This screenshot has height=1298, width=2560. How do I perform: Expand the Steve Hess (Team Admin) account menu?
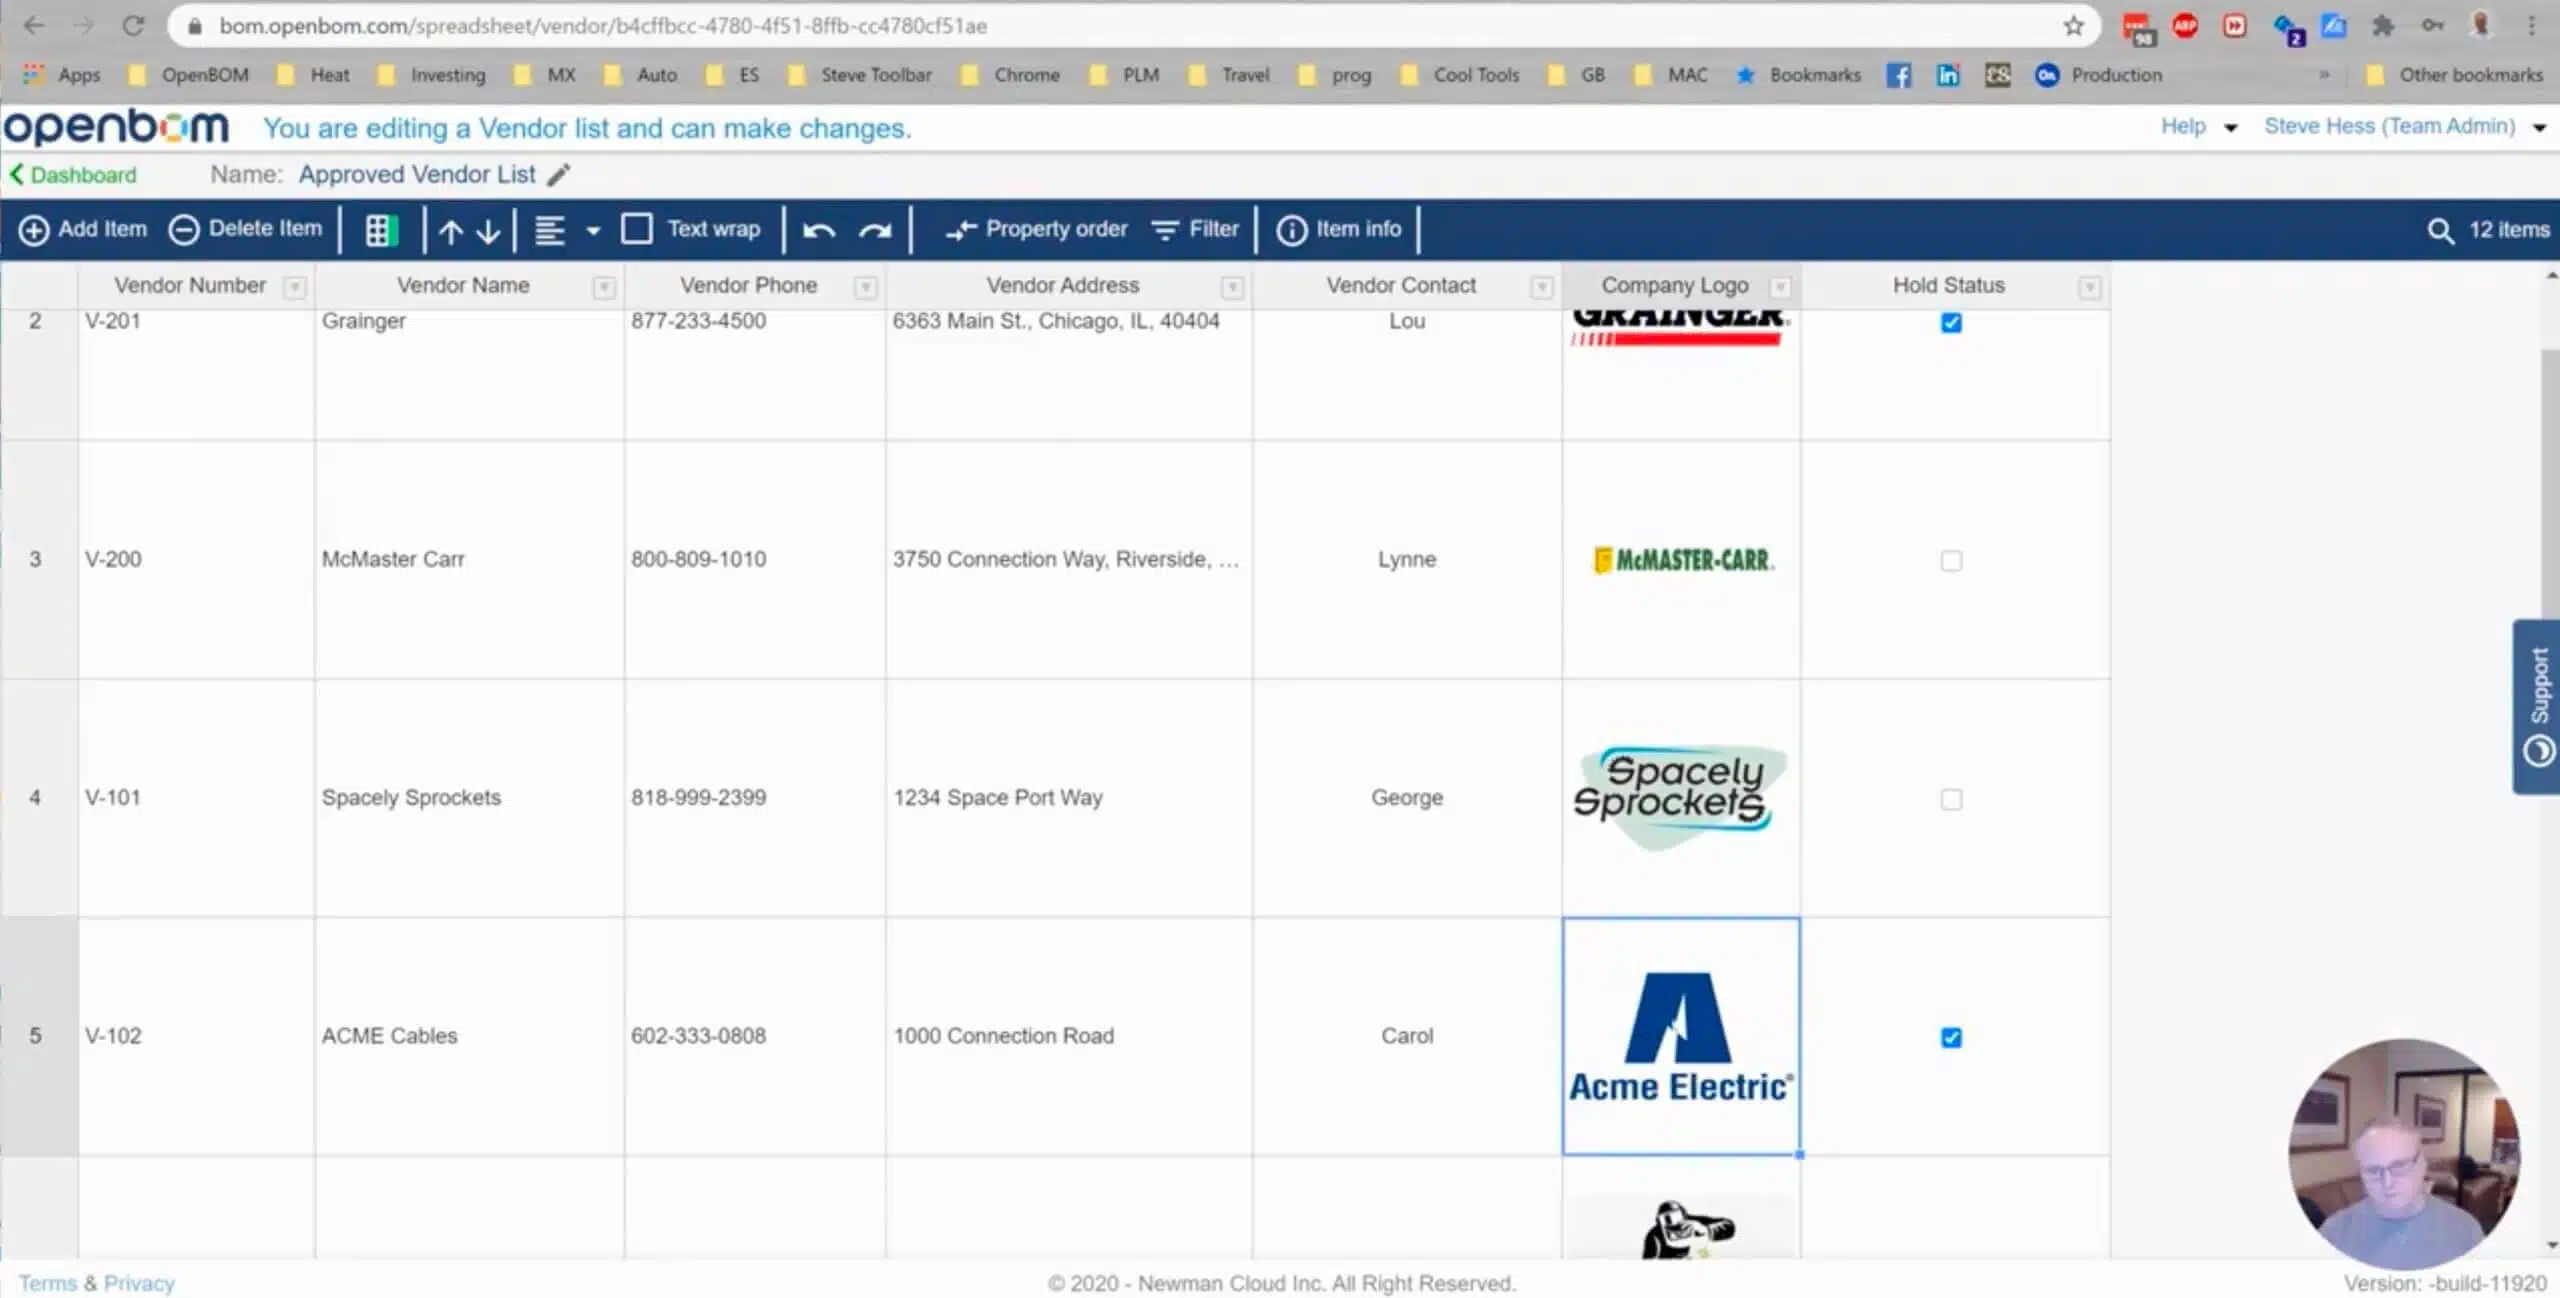pyautogui.click(x=2404, y=126)
